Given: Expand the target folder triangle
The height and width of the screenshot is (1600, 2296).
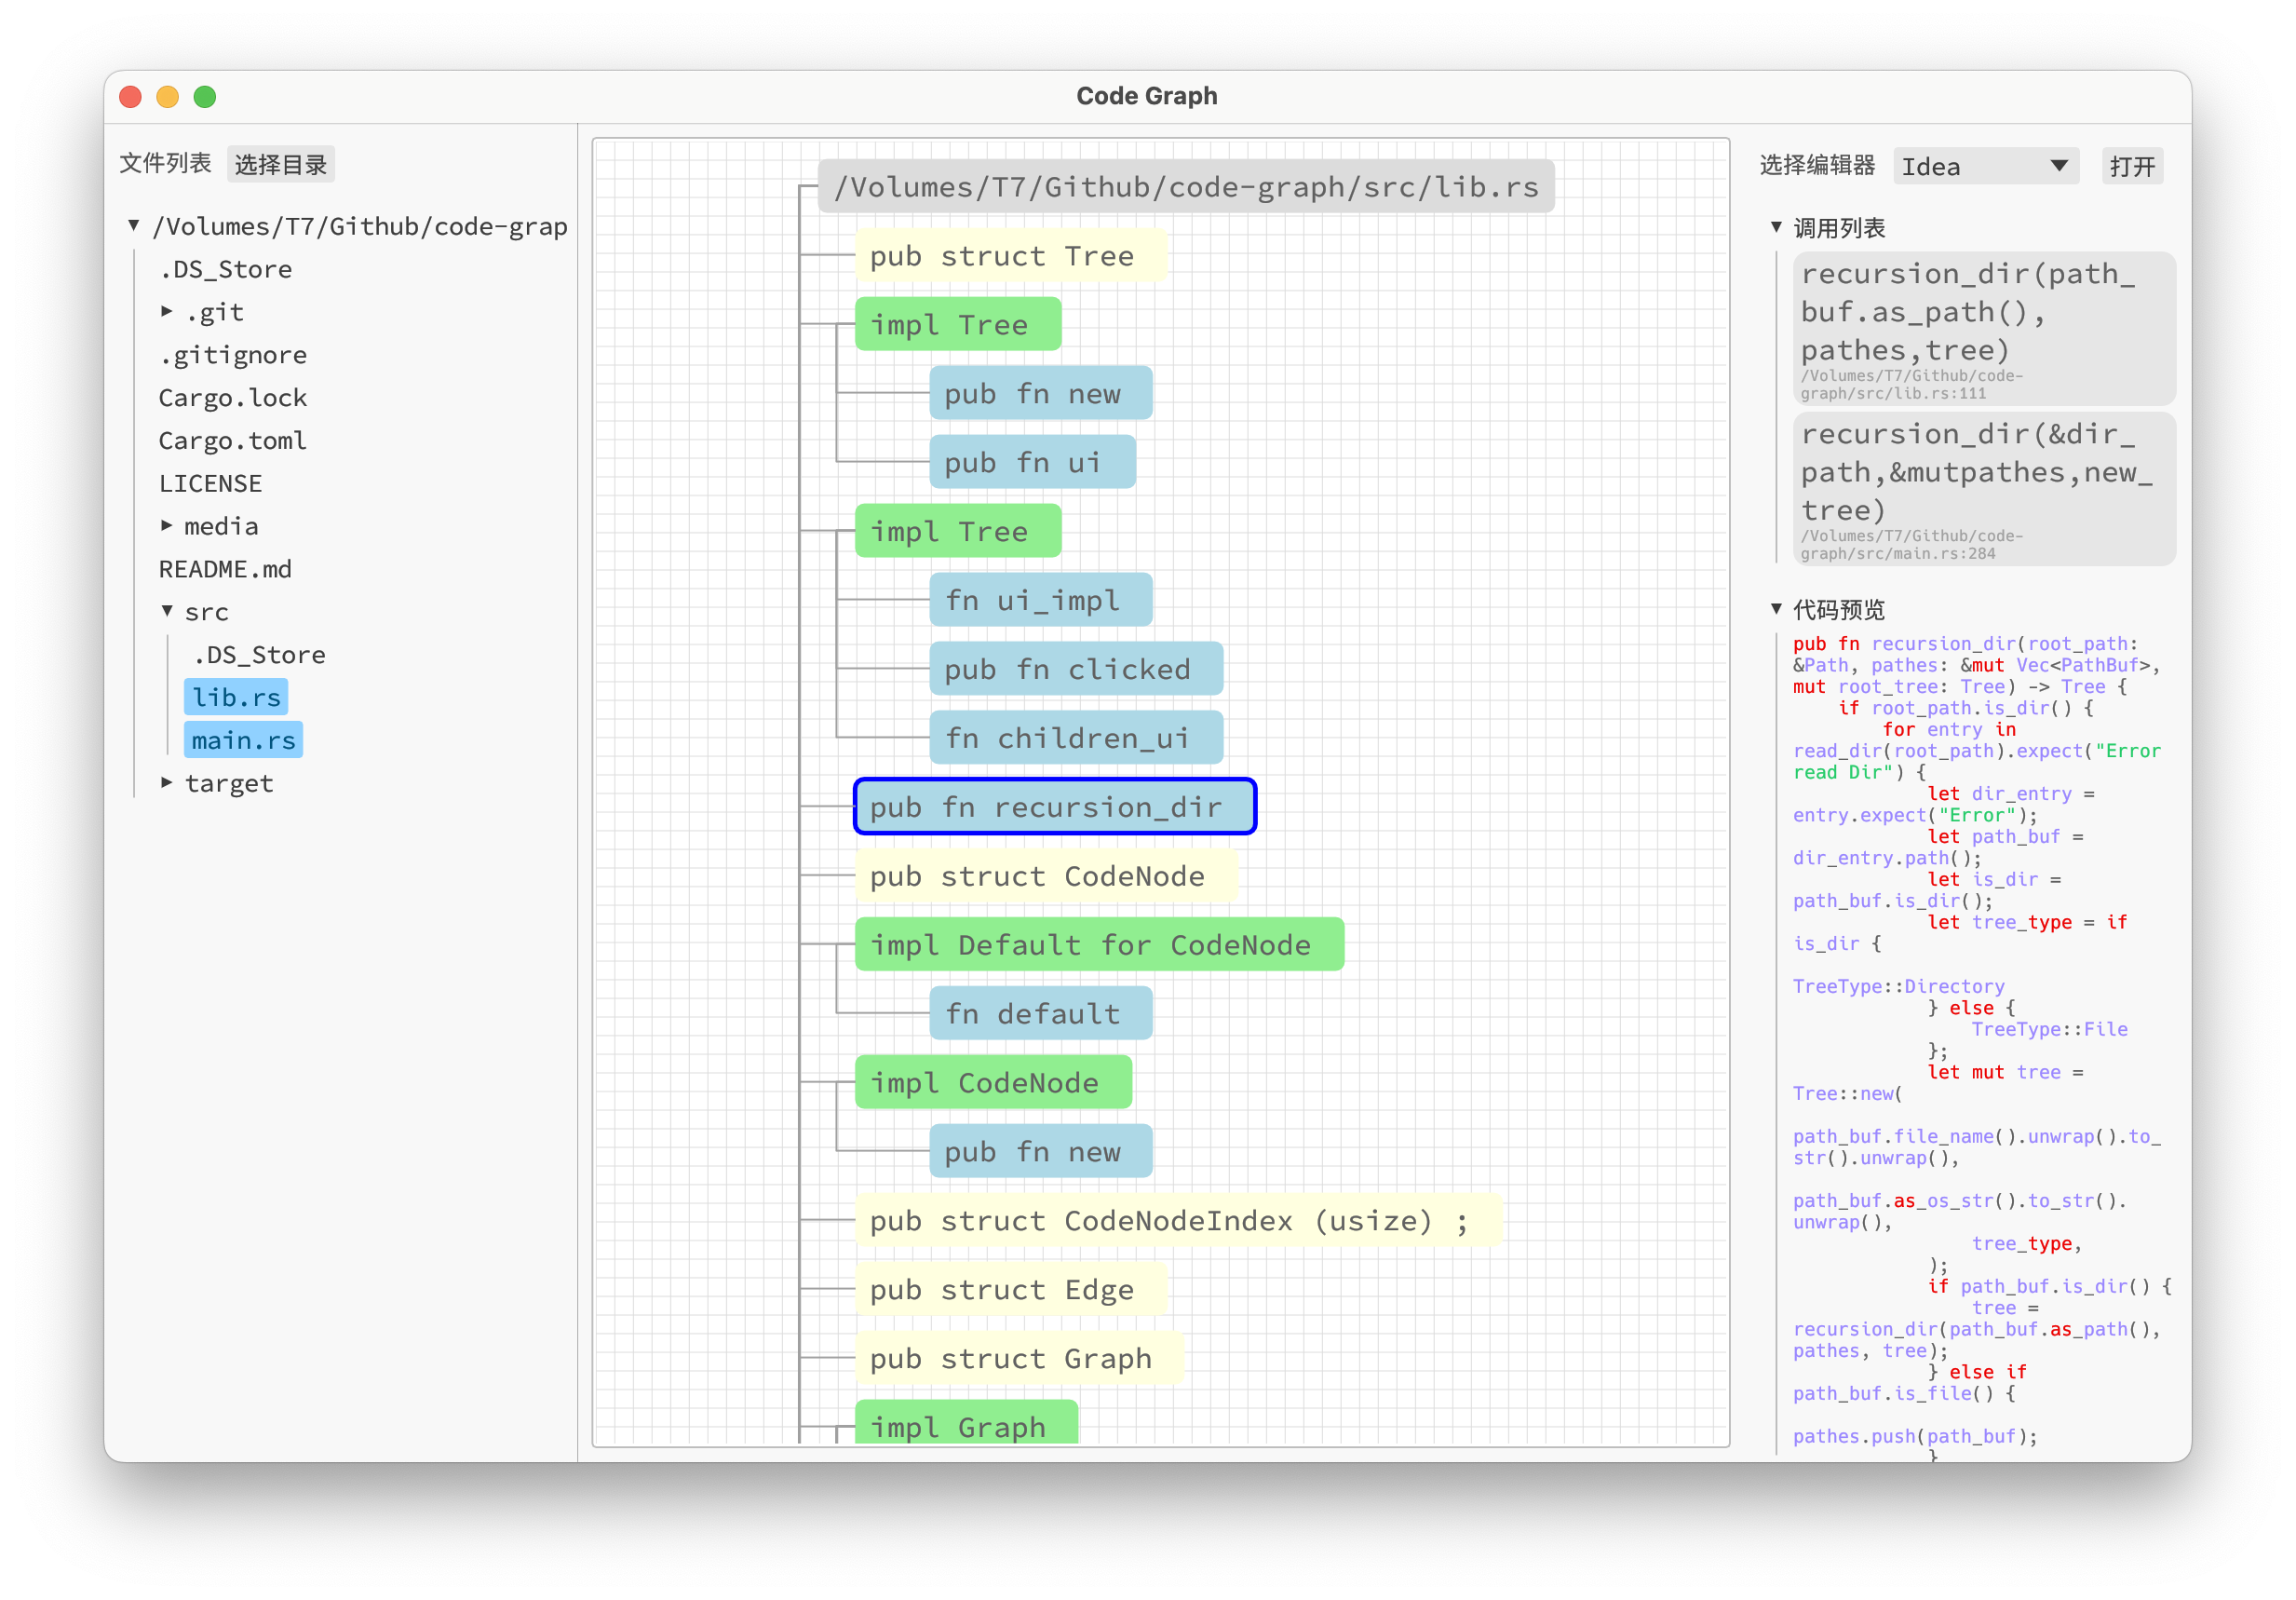Looking at the screenshot, I should (166, 783).
